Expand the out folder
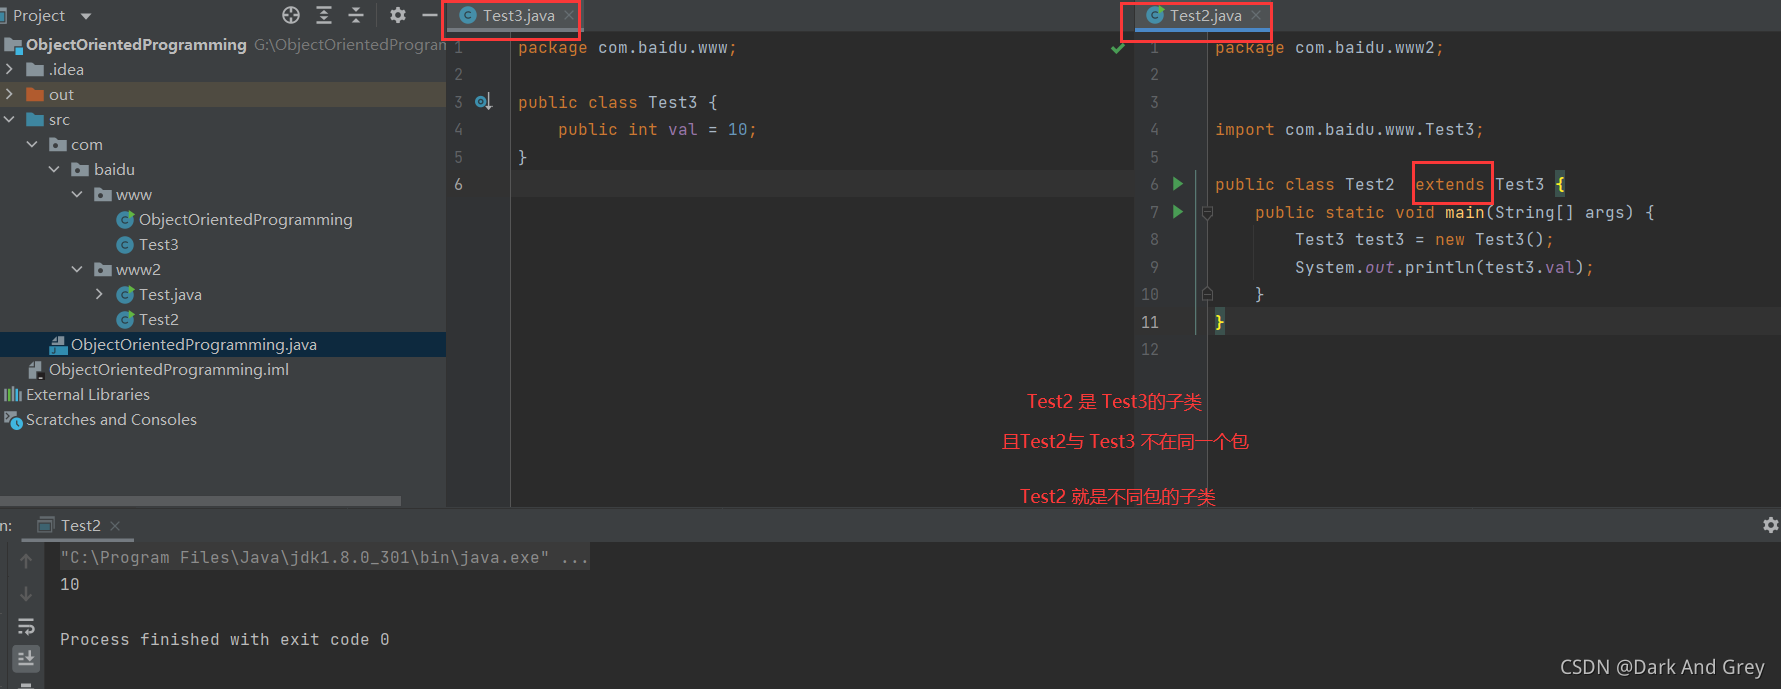Screen dimensions: 1781x689 click(10, 94)
